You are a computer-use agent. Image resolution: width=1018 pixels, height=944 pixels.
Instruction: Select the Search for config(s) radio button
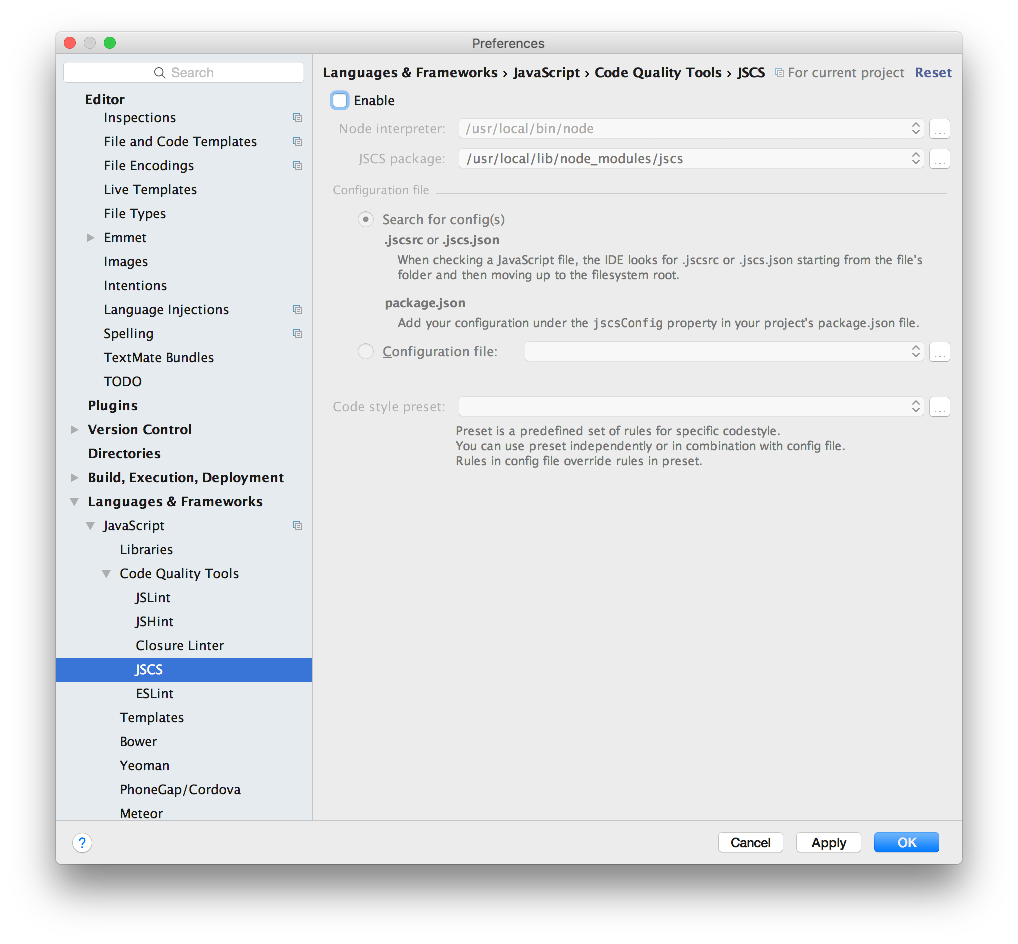click(366, 220)
